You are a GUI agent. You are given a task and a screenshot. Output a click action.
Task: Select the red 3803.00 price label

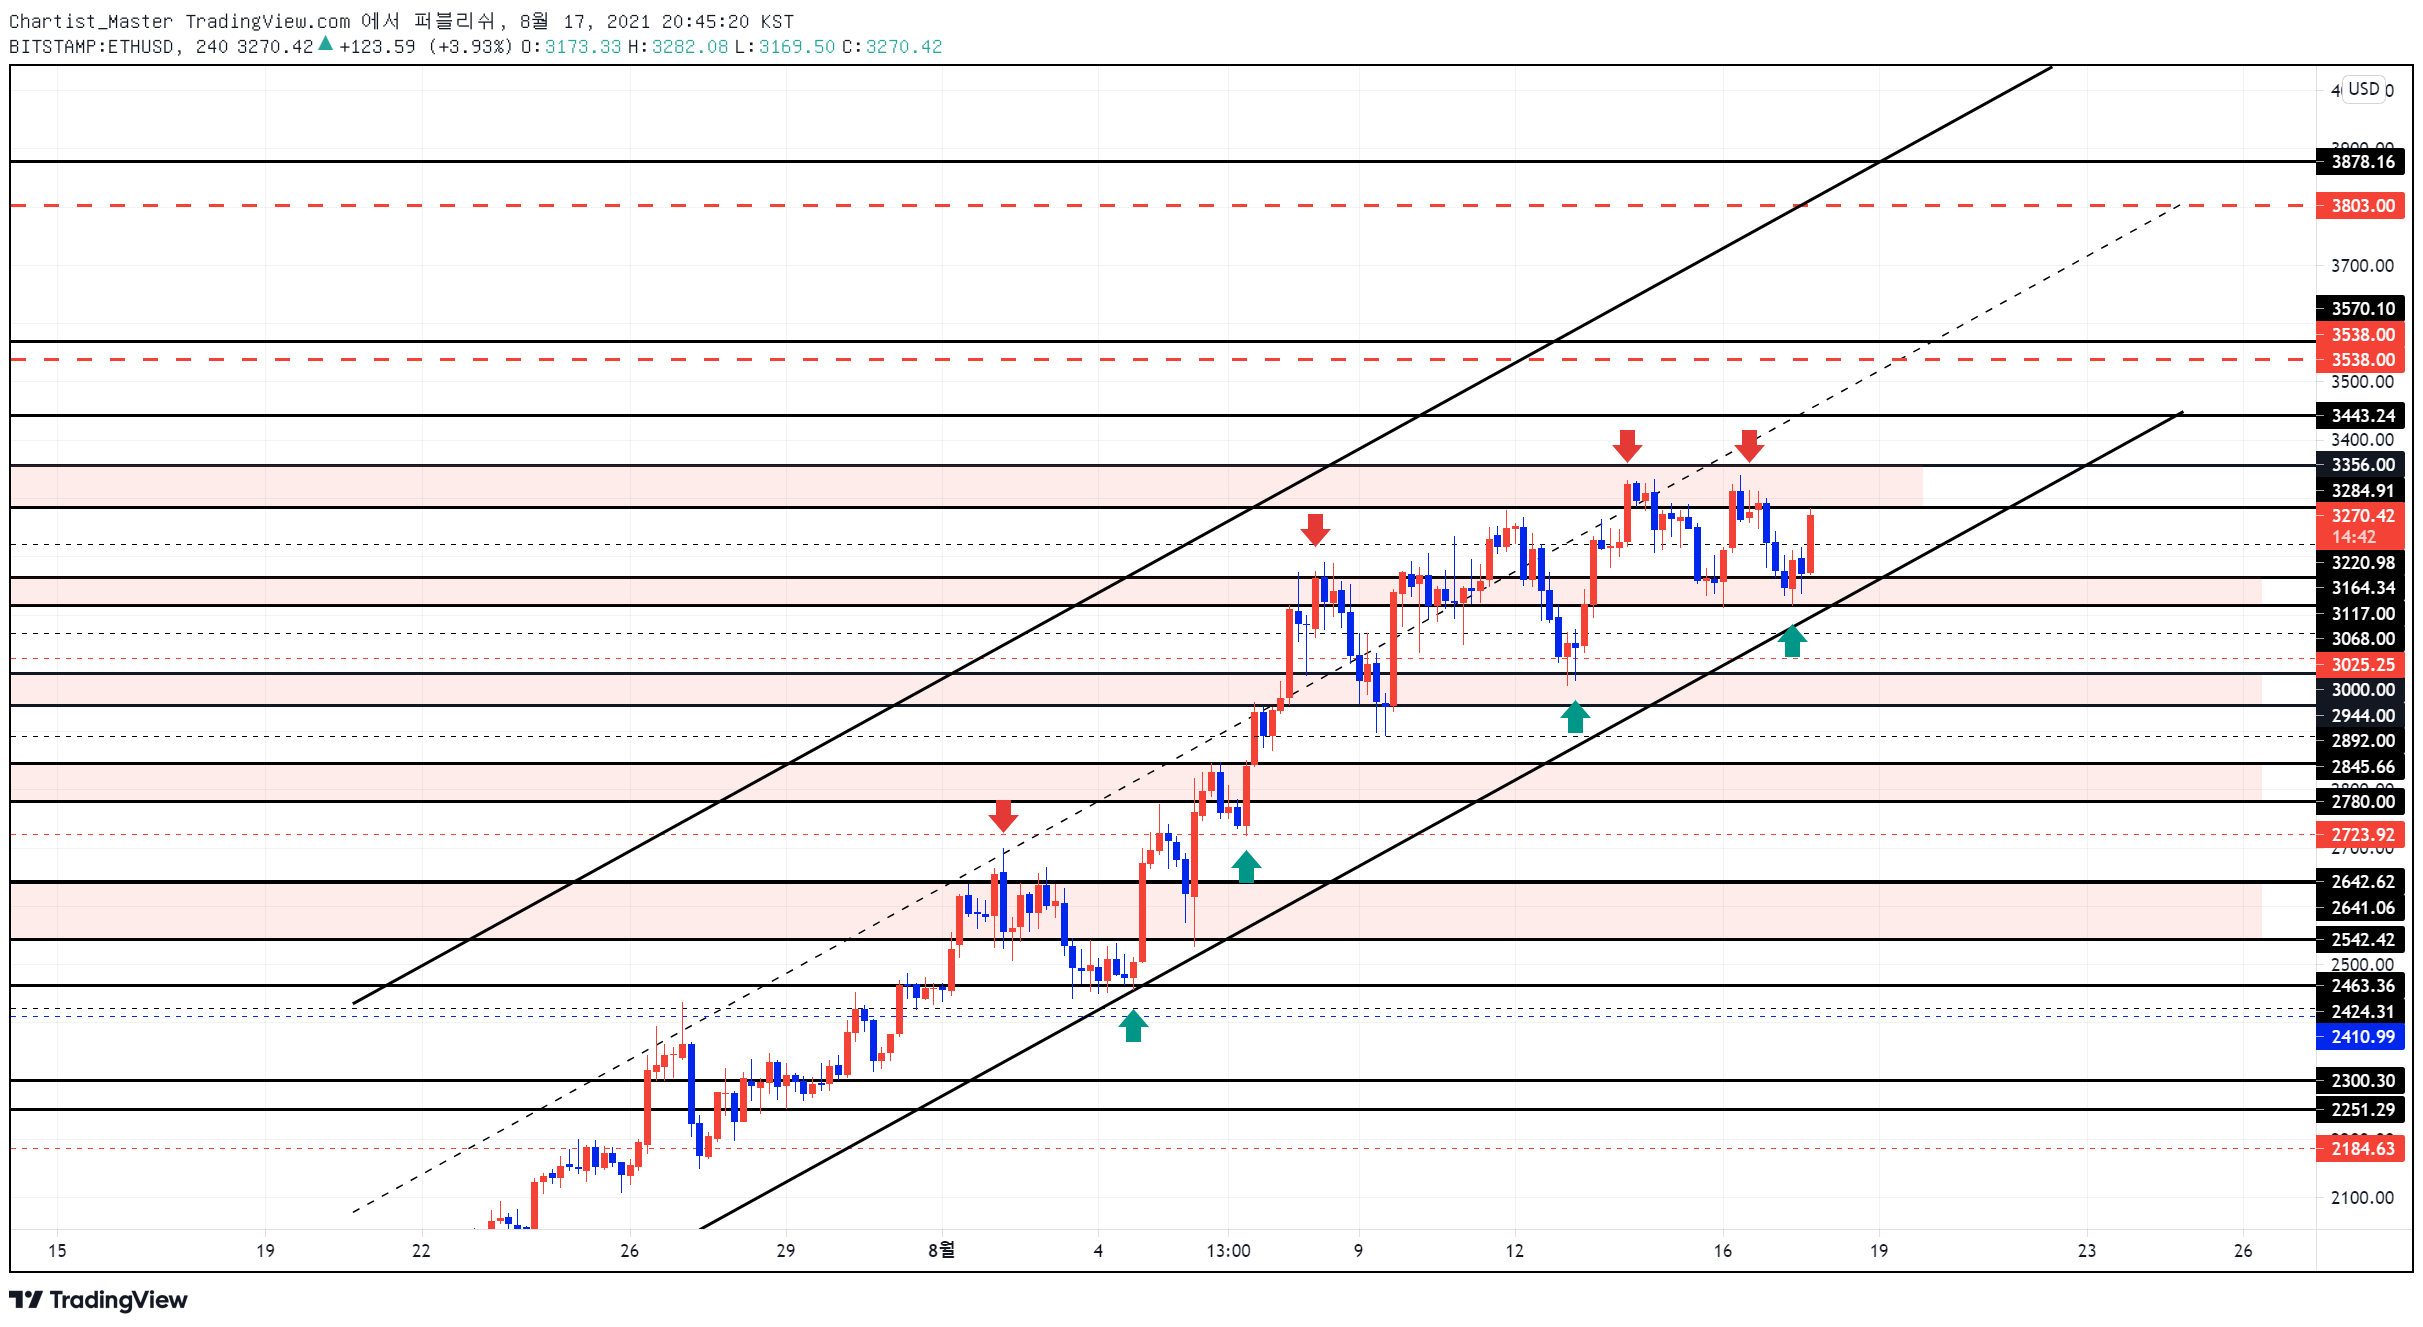tap(2361, 206)
